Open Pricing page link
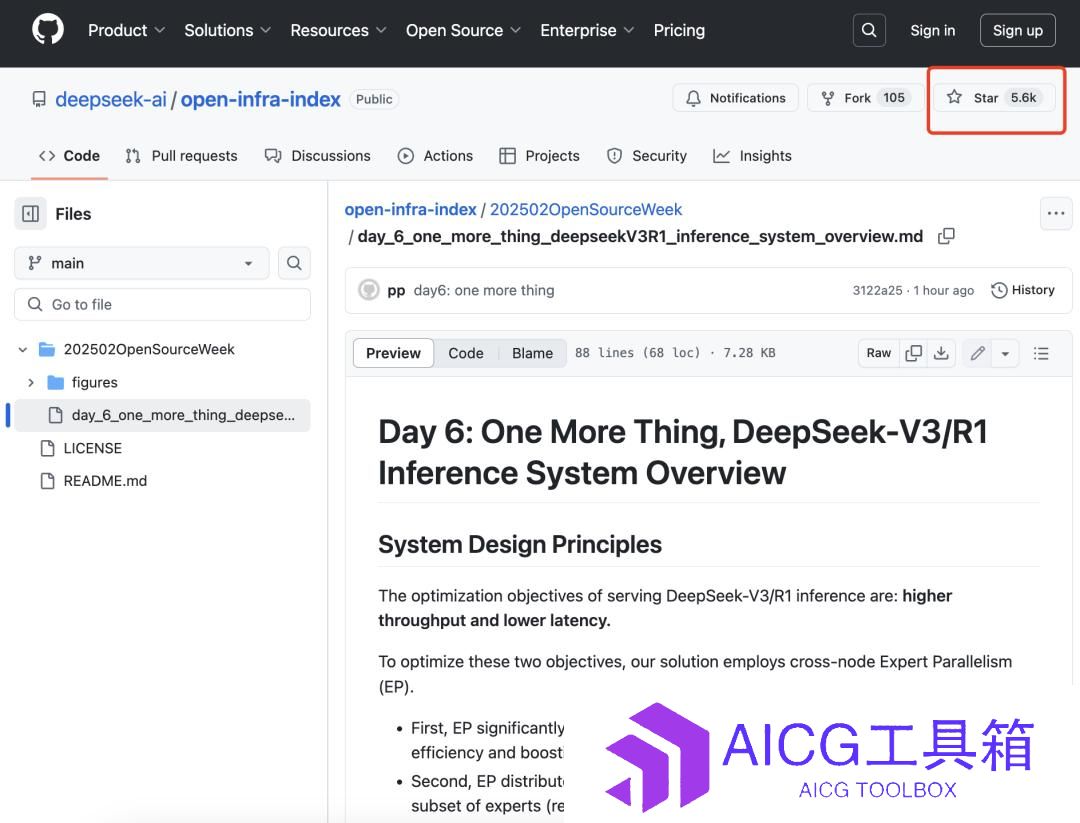This screenshot has width=1080, height=823. [x=679, y=30]
